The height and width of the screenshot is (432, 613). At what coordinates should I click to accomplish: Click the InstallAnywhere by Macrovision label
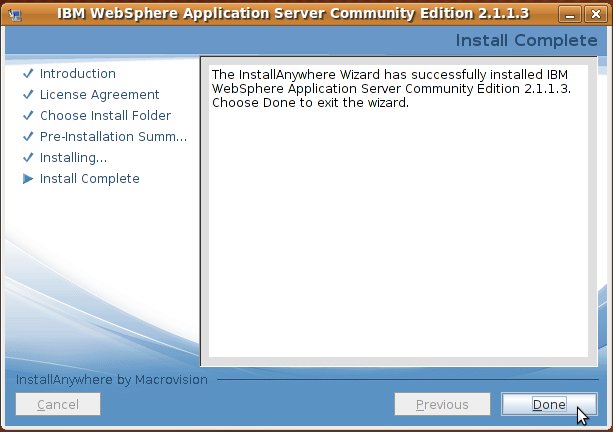point(112,380)
